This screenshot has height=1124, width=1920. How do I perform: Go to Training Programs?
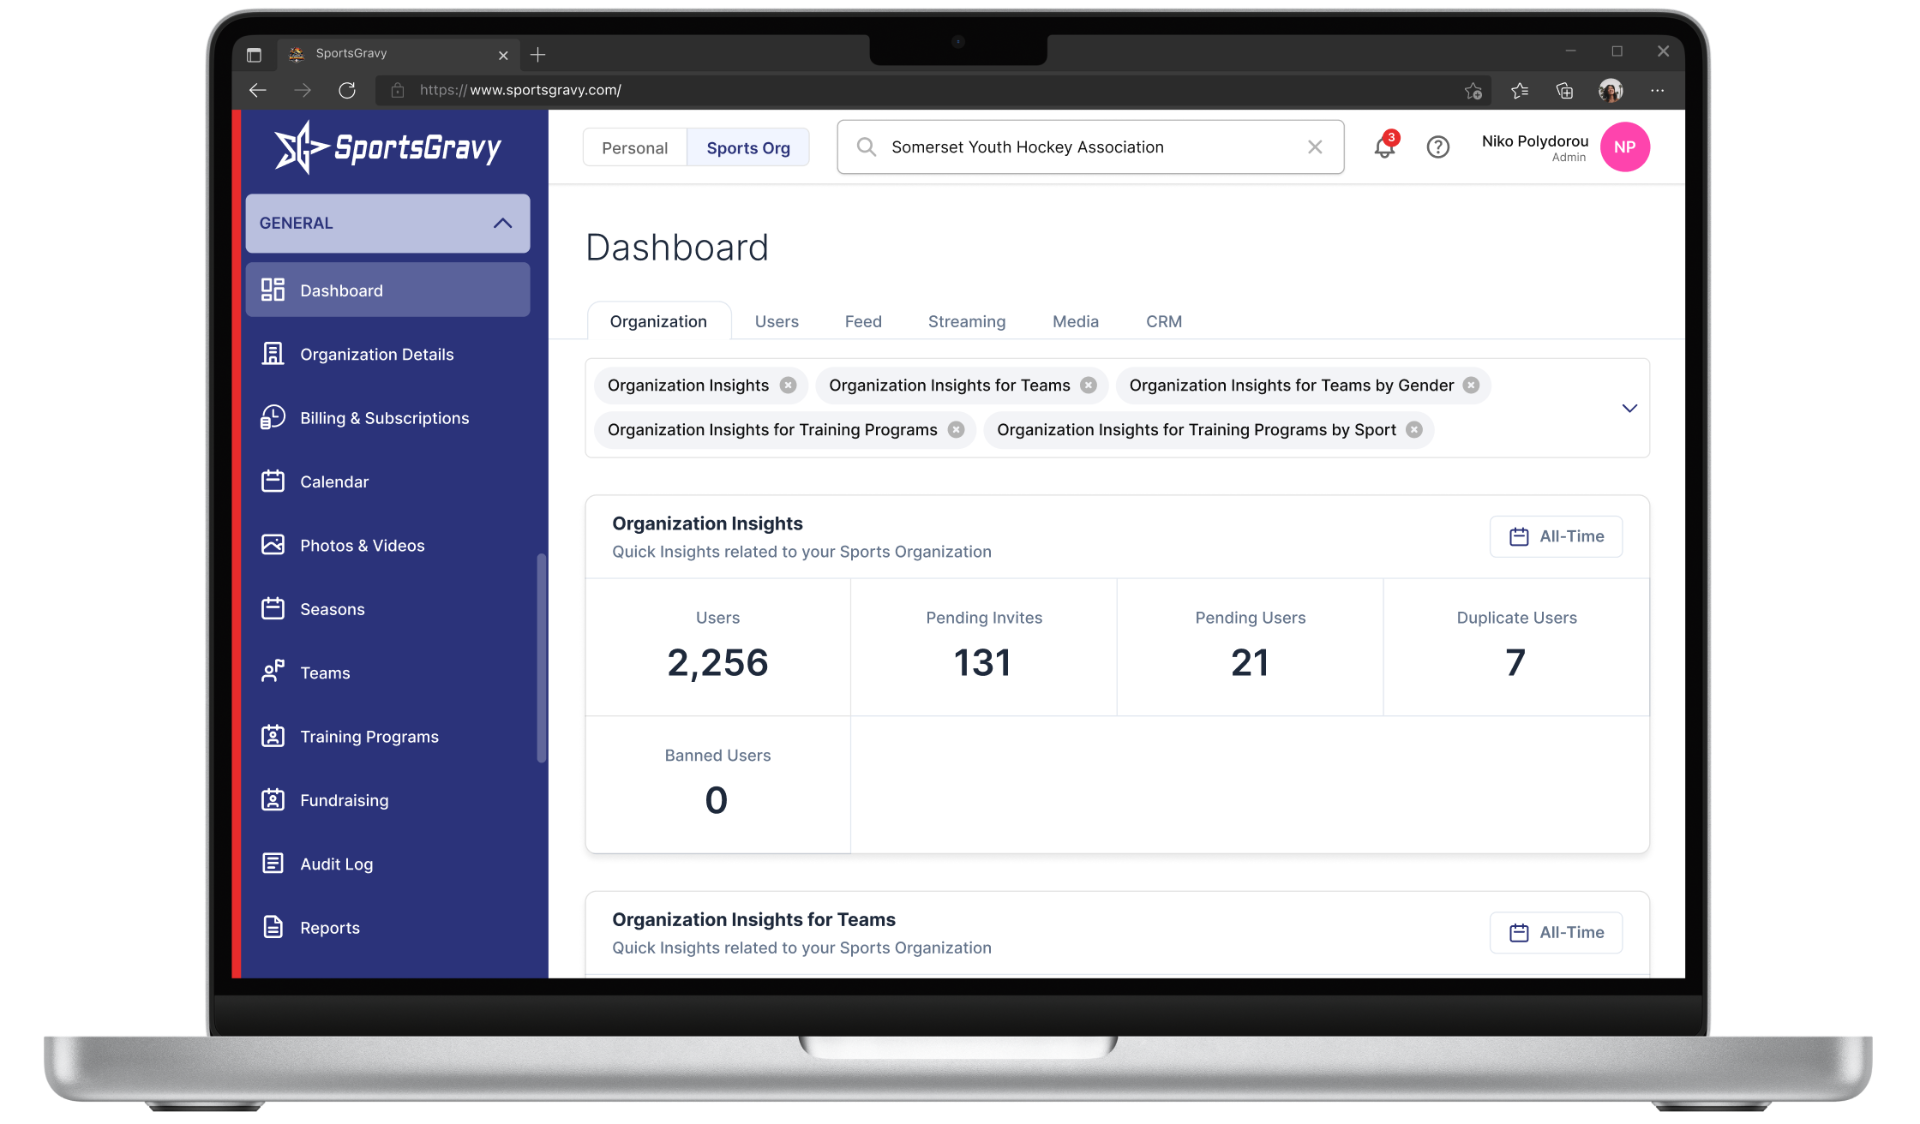(x=387, y=737)
